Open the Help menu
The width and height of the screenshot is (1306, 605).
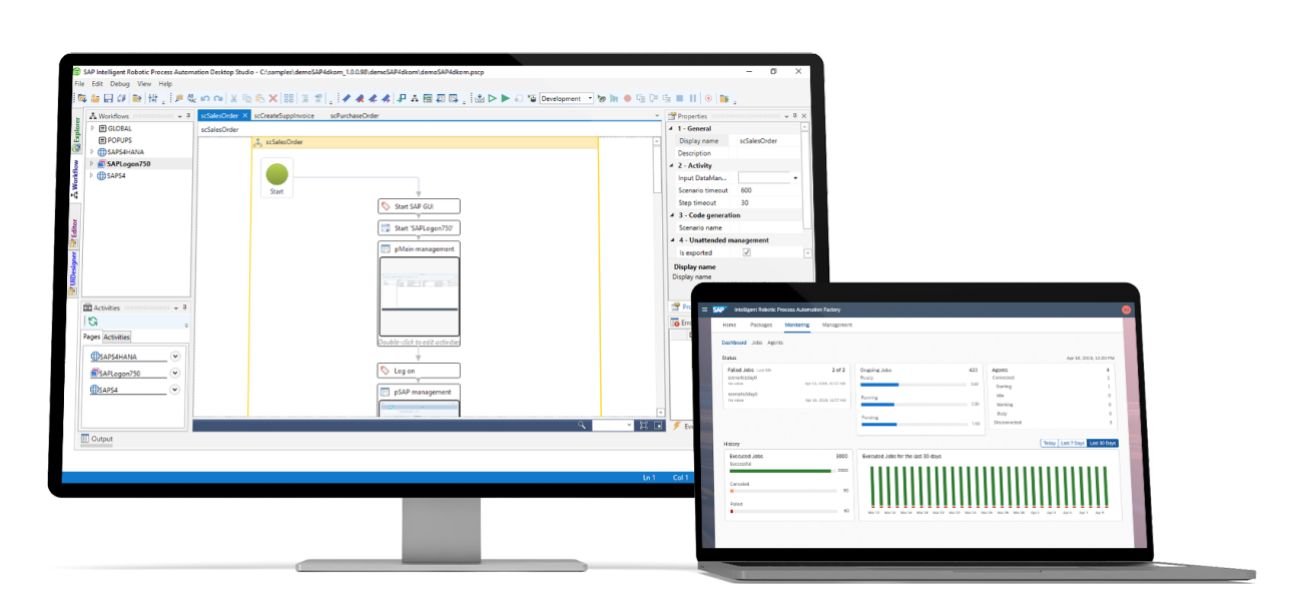tap(165, 84)
